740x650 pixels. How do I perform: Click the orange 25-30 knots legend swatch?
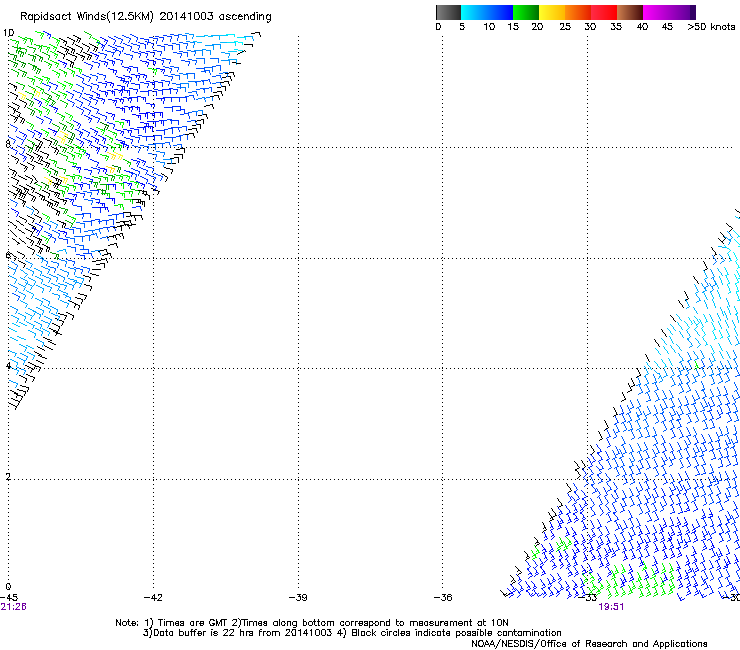coord(578,12)
